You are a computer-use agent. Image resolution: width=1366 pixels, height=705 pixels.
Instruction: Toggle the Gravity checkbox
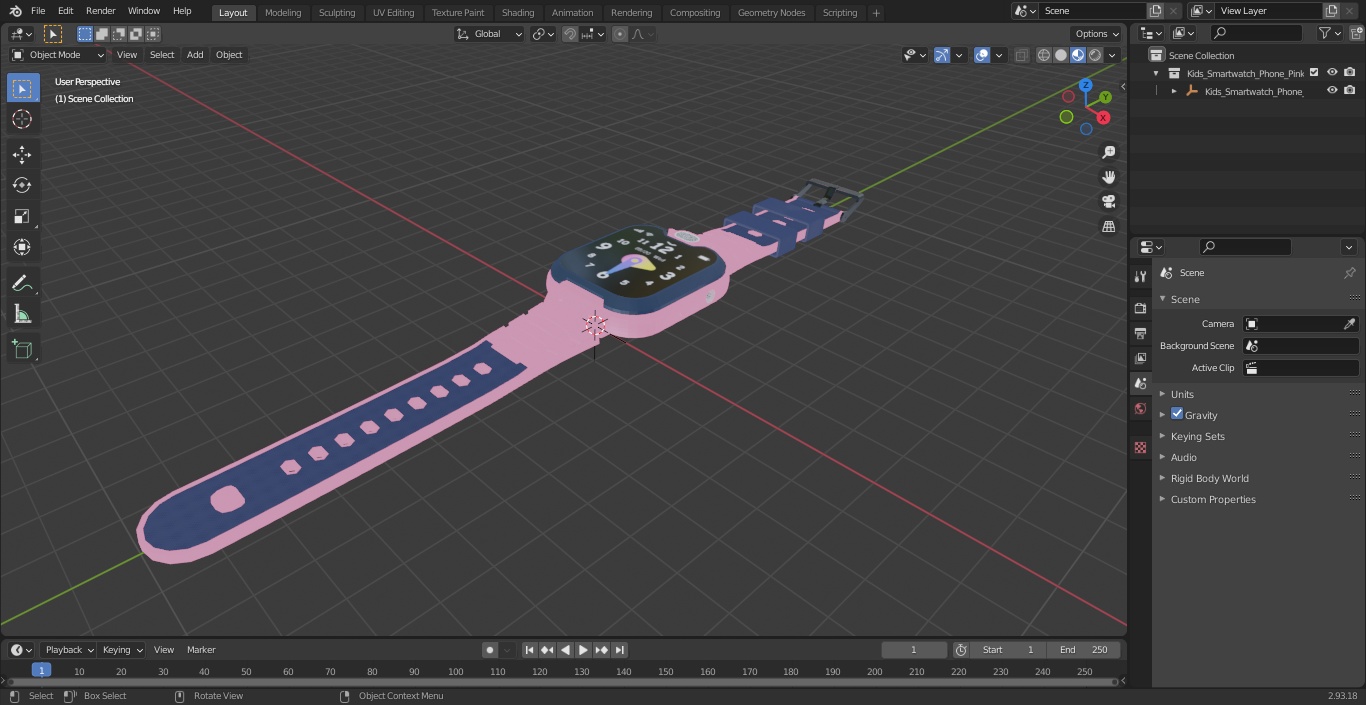click(1177, 414)
